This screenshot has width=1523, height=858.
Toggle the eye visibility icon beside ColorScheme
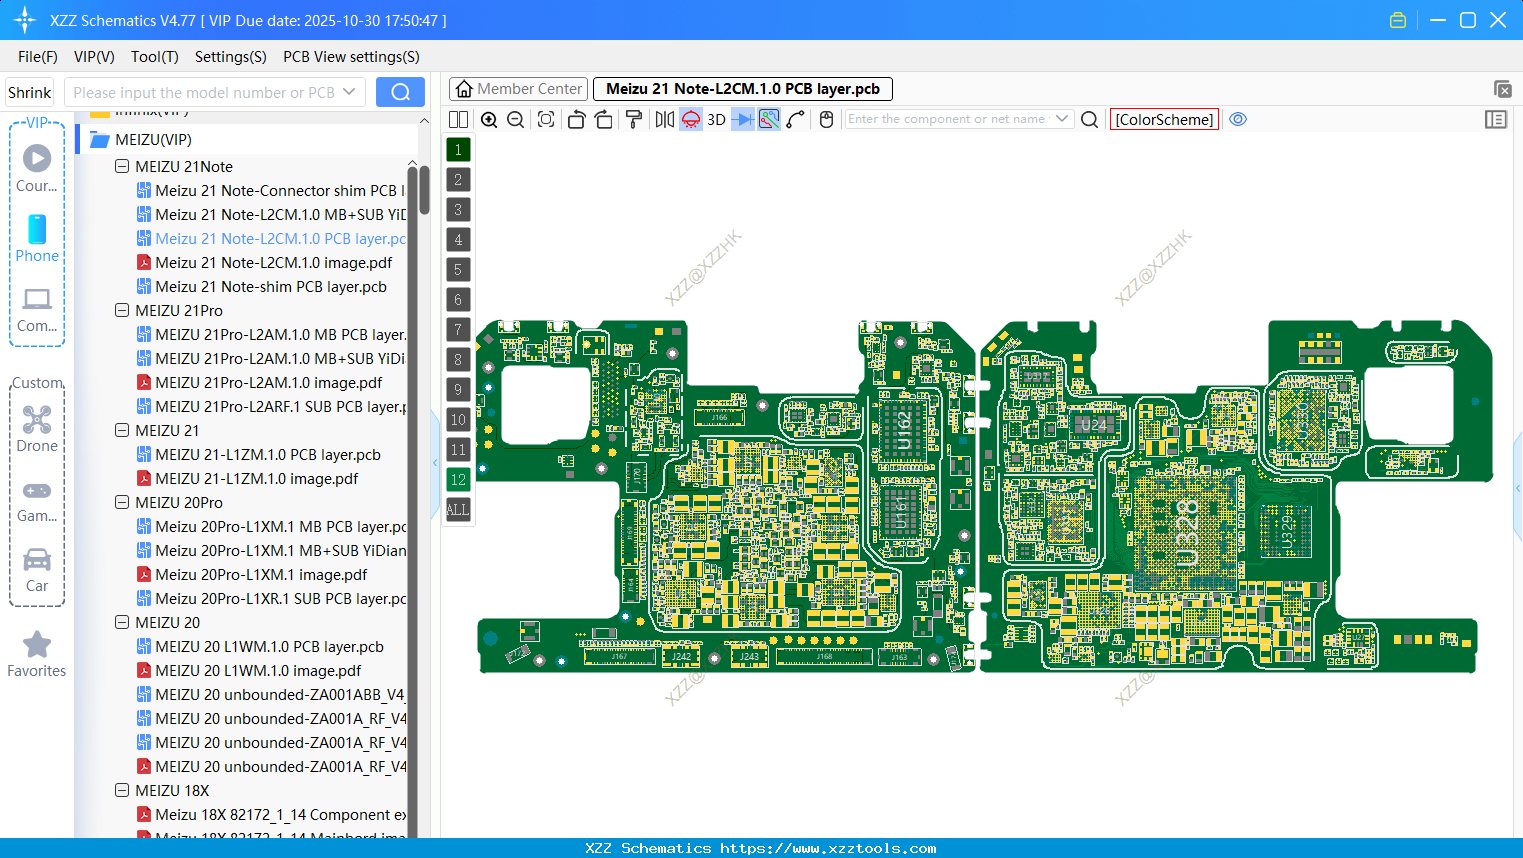1238,119
